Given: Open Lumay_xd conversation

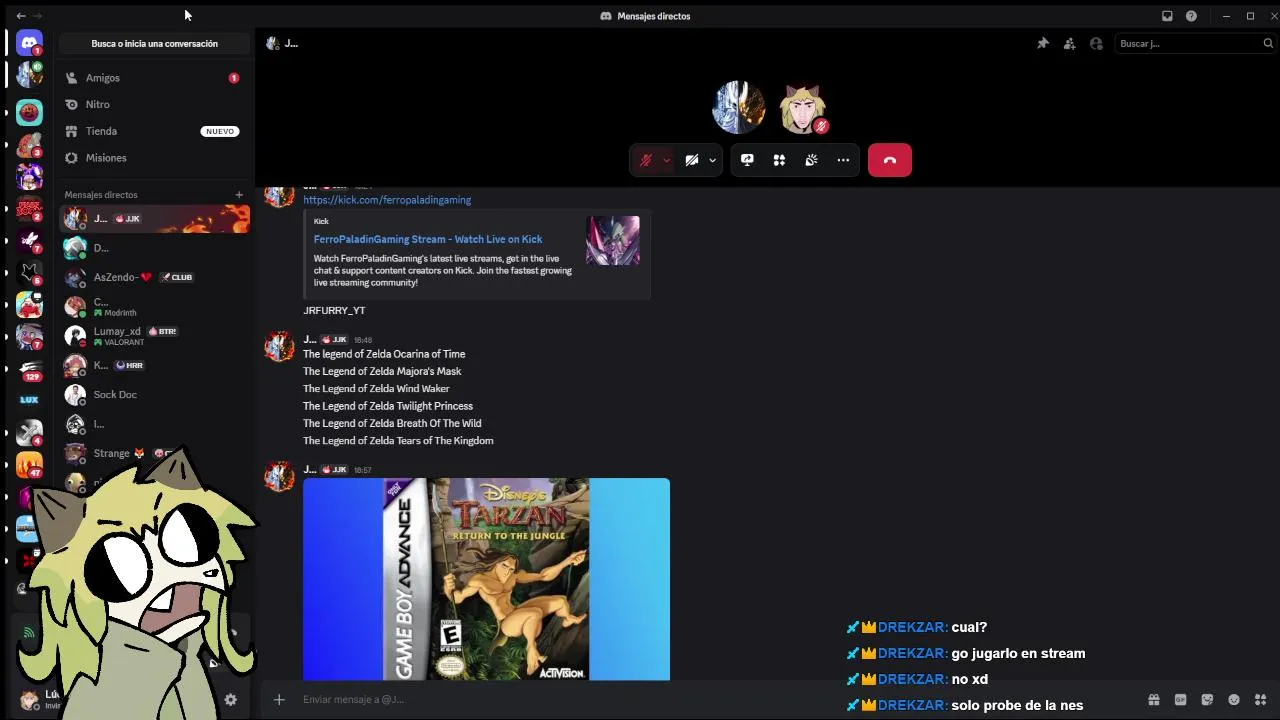Looking at the screenshot, I should (154, 336).
